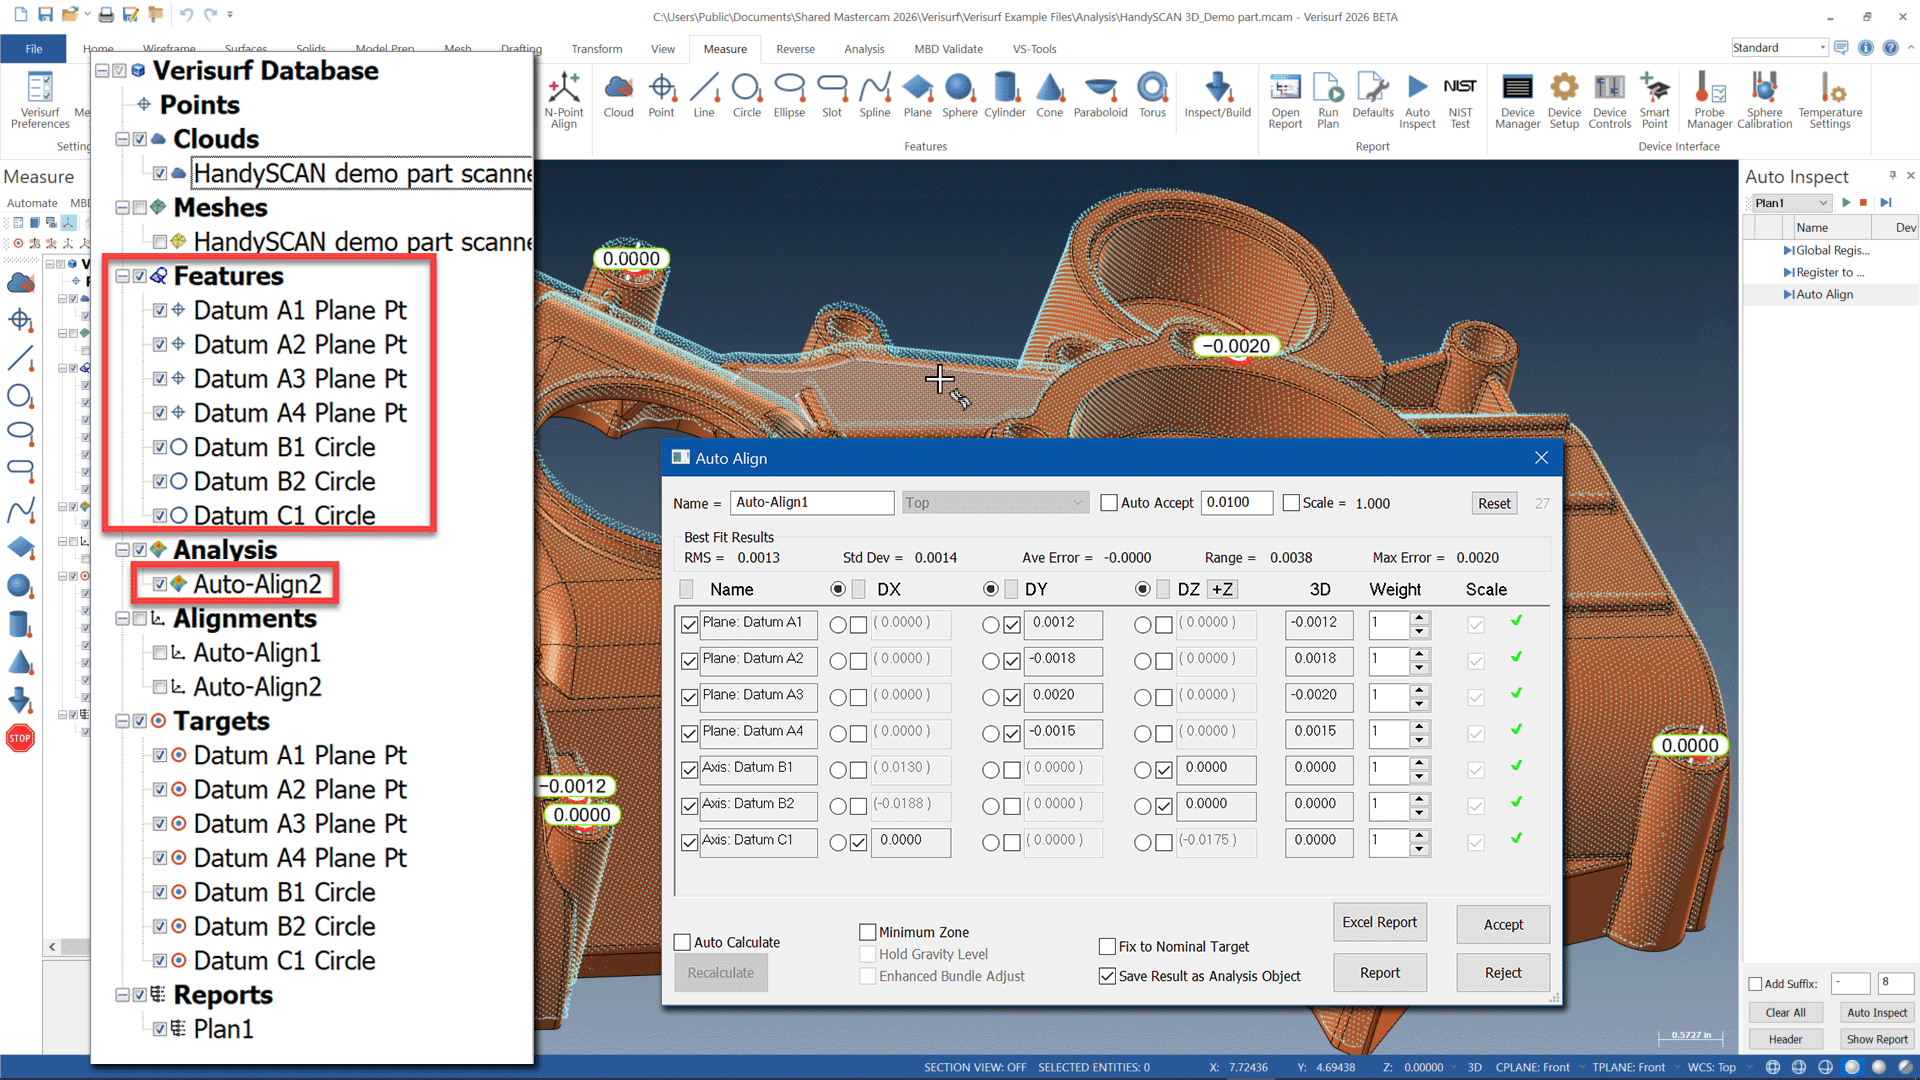1920x1080 pixels.
Task: Collapse the Alignments tree node
Action: click(x=122, y=619)
